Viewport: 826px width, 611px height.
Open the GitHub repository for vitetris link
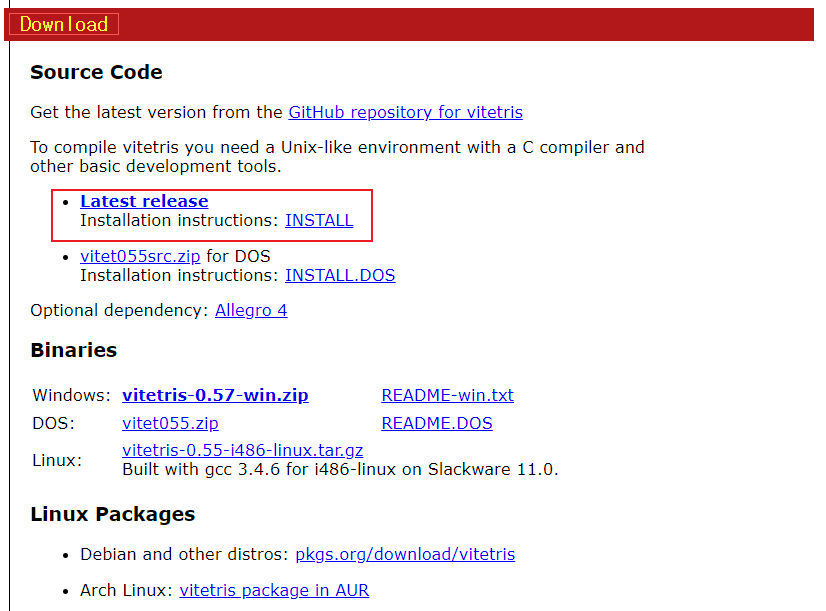[x=406, y=112]
